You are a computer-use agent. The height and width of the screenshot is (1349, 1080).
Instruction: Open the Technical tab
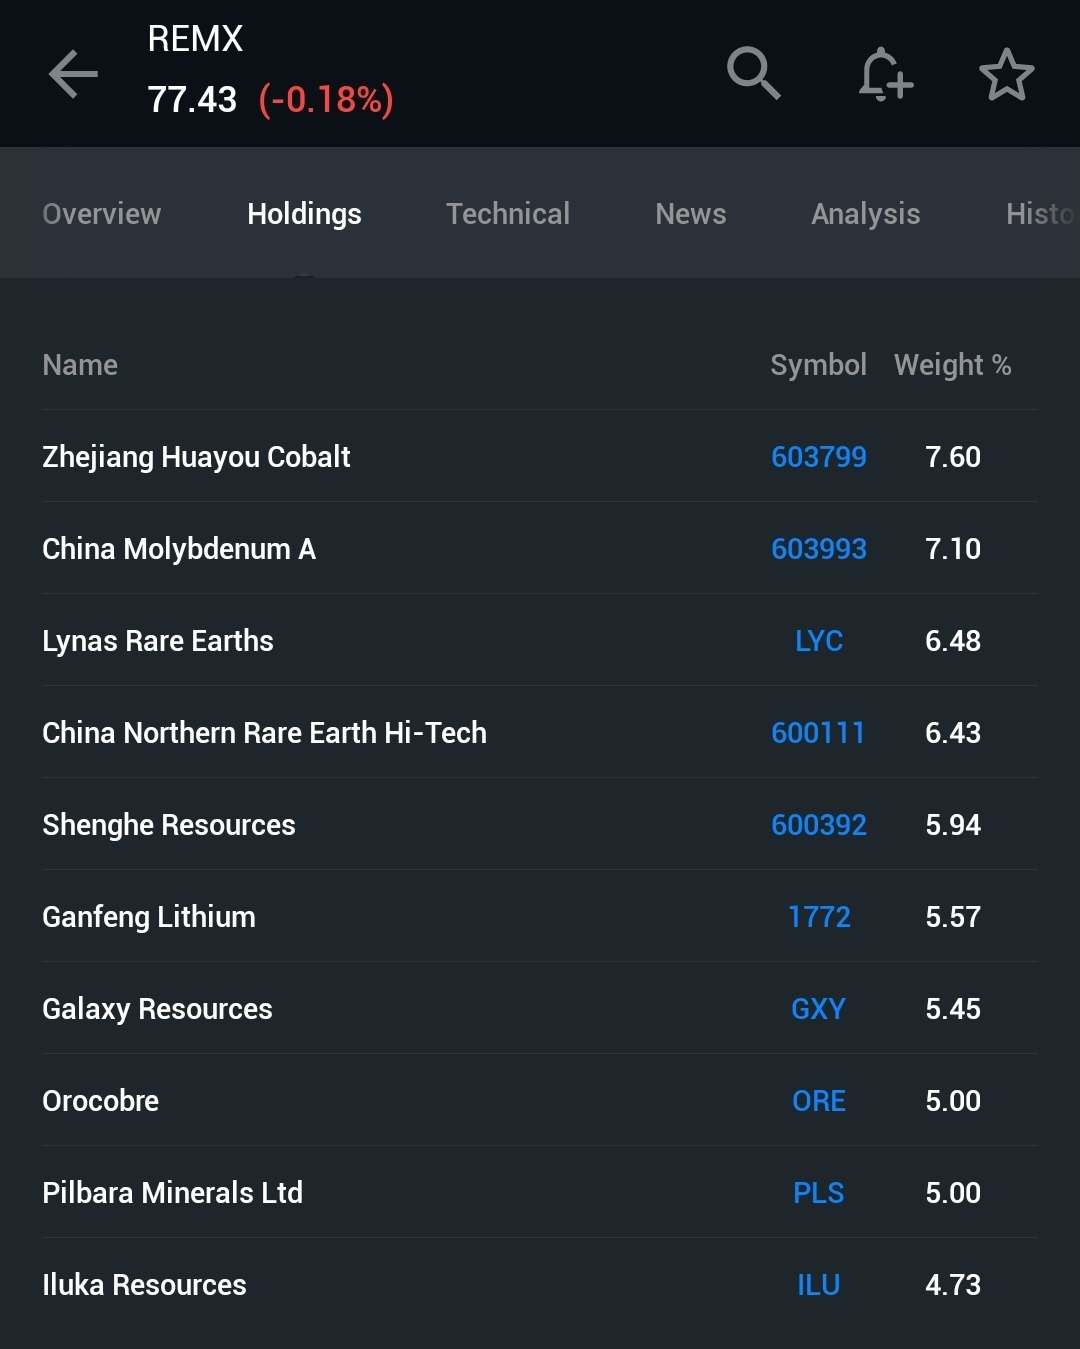click(508, 214)
